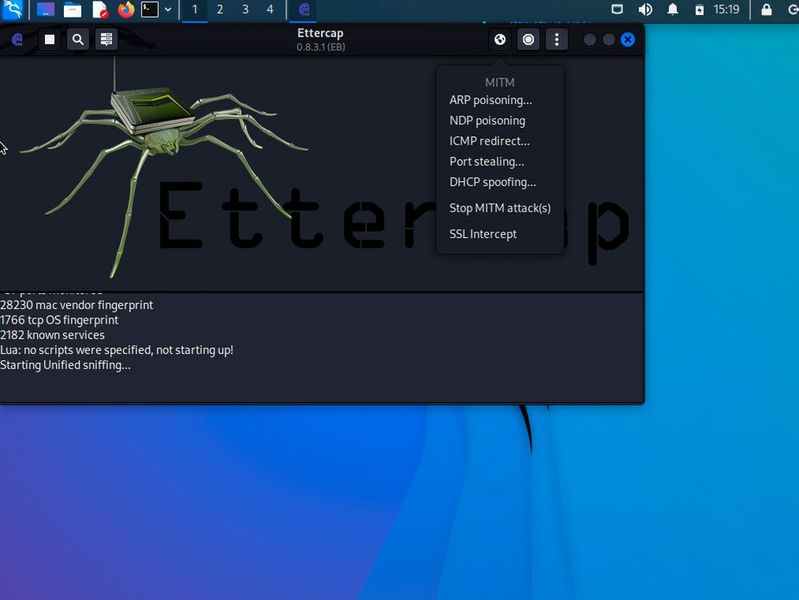Screen dimensions: 799x600
Task: Switch to workspace 4
Action: coord(270,10)
